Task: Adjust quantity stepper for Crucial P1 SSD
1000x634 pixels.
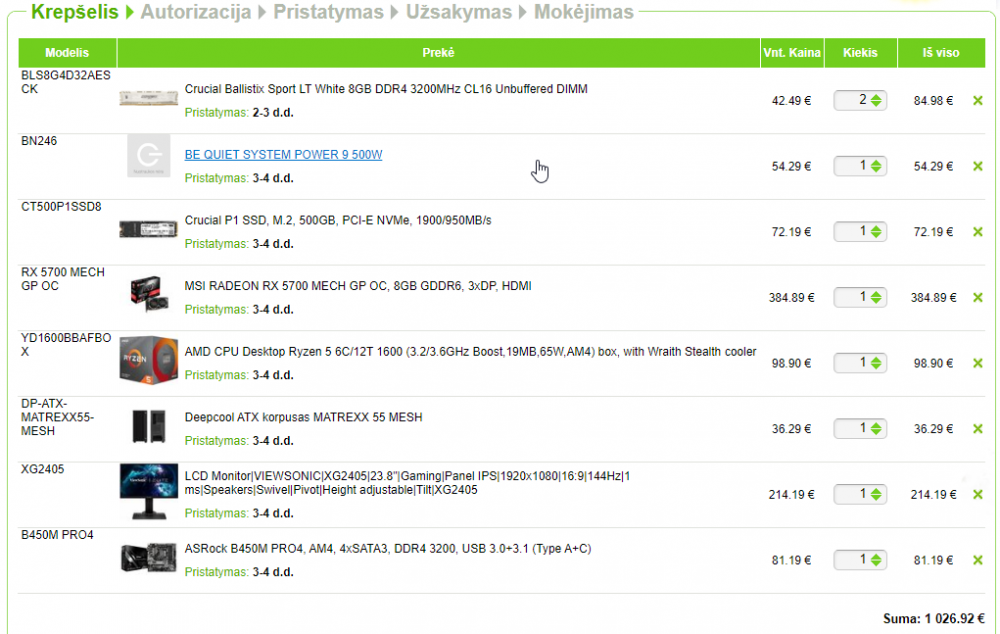Action: (x=876, y=232)
